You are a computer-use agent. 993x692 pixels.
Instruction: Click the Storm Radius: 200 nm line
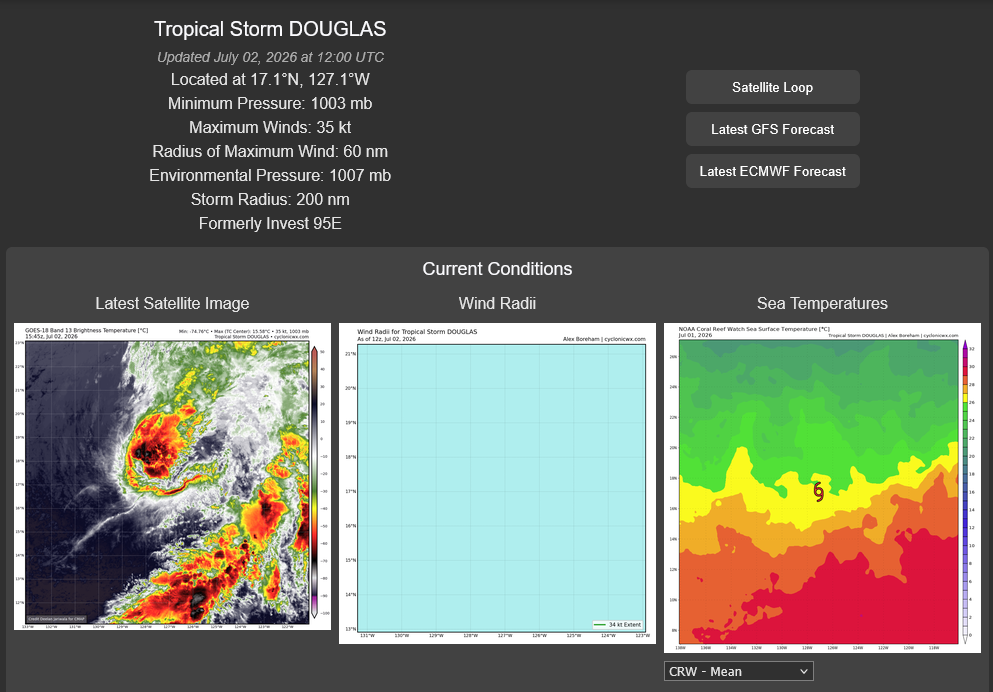(270, 199)
